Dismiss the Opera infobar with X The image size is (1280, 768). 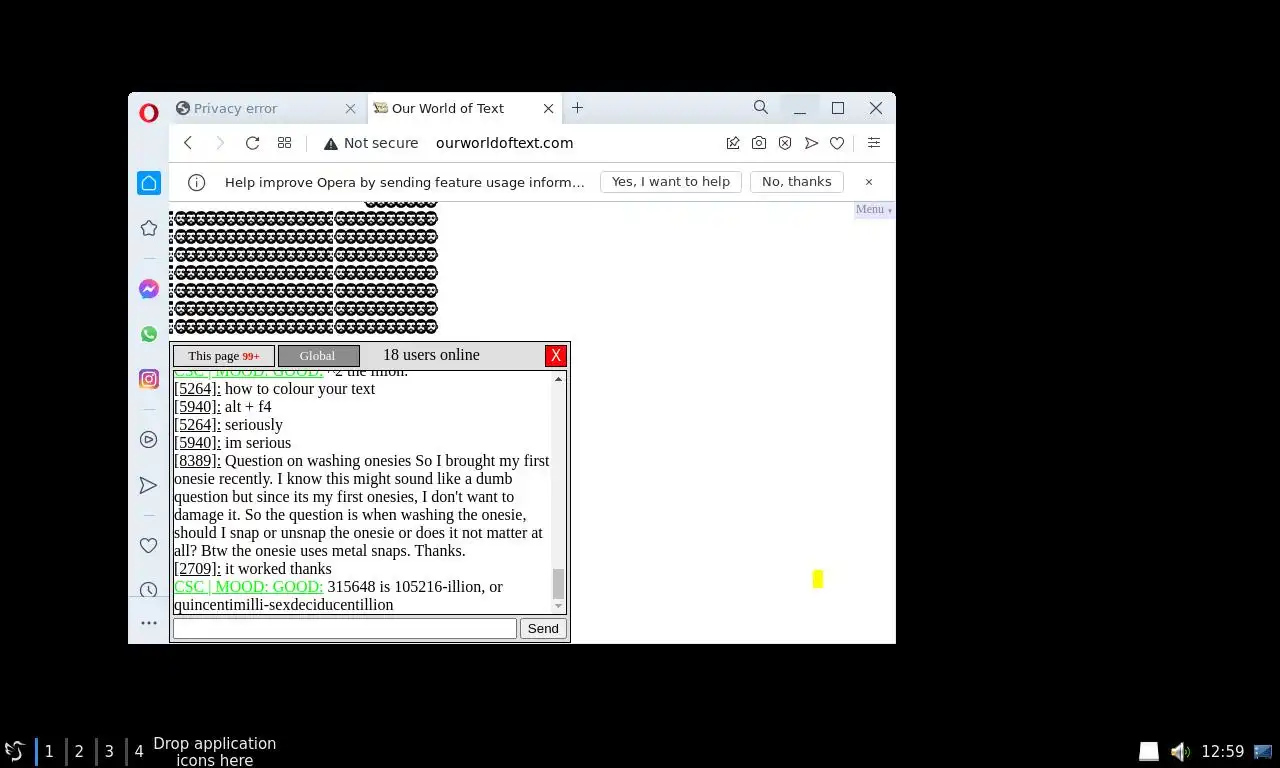869,182
